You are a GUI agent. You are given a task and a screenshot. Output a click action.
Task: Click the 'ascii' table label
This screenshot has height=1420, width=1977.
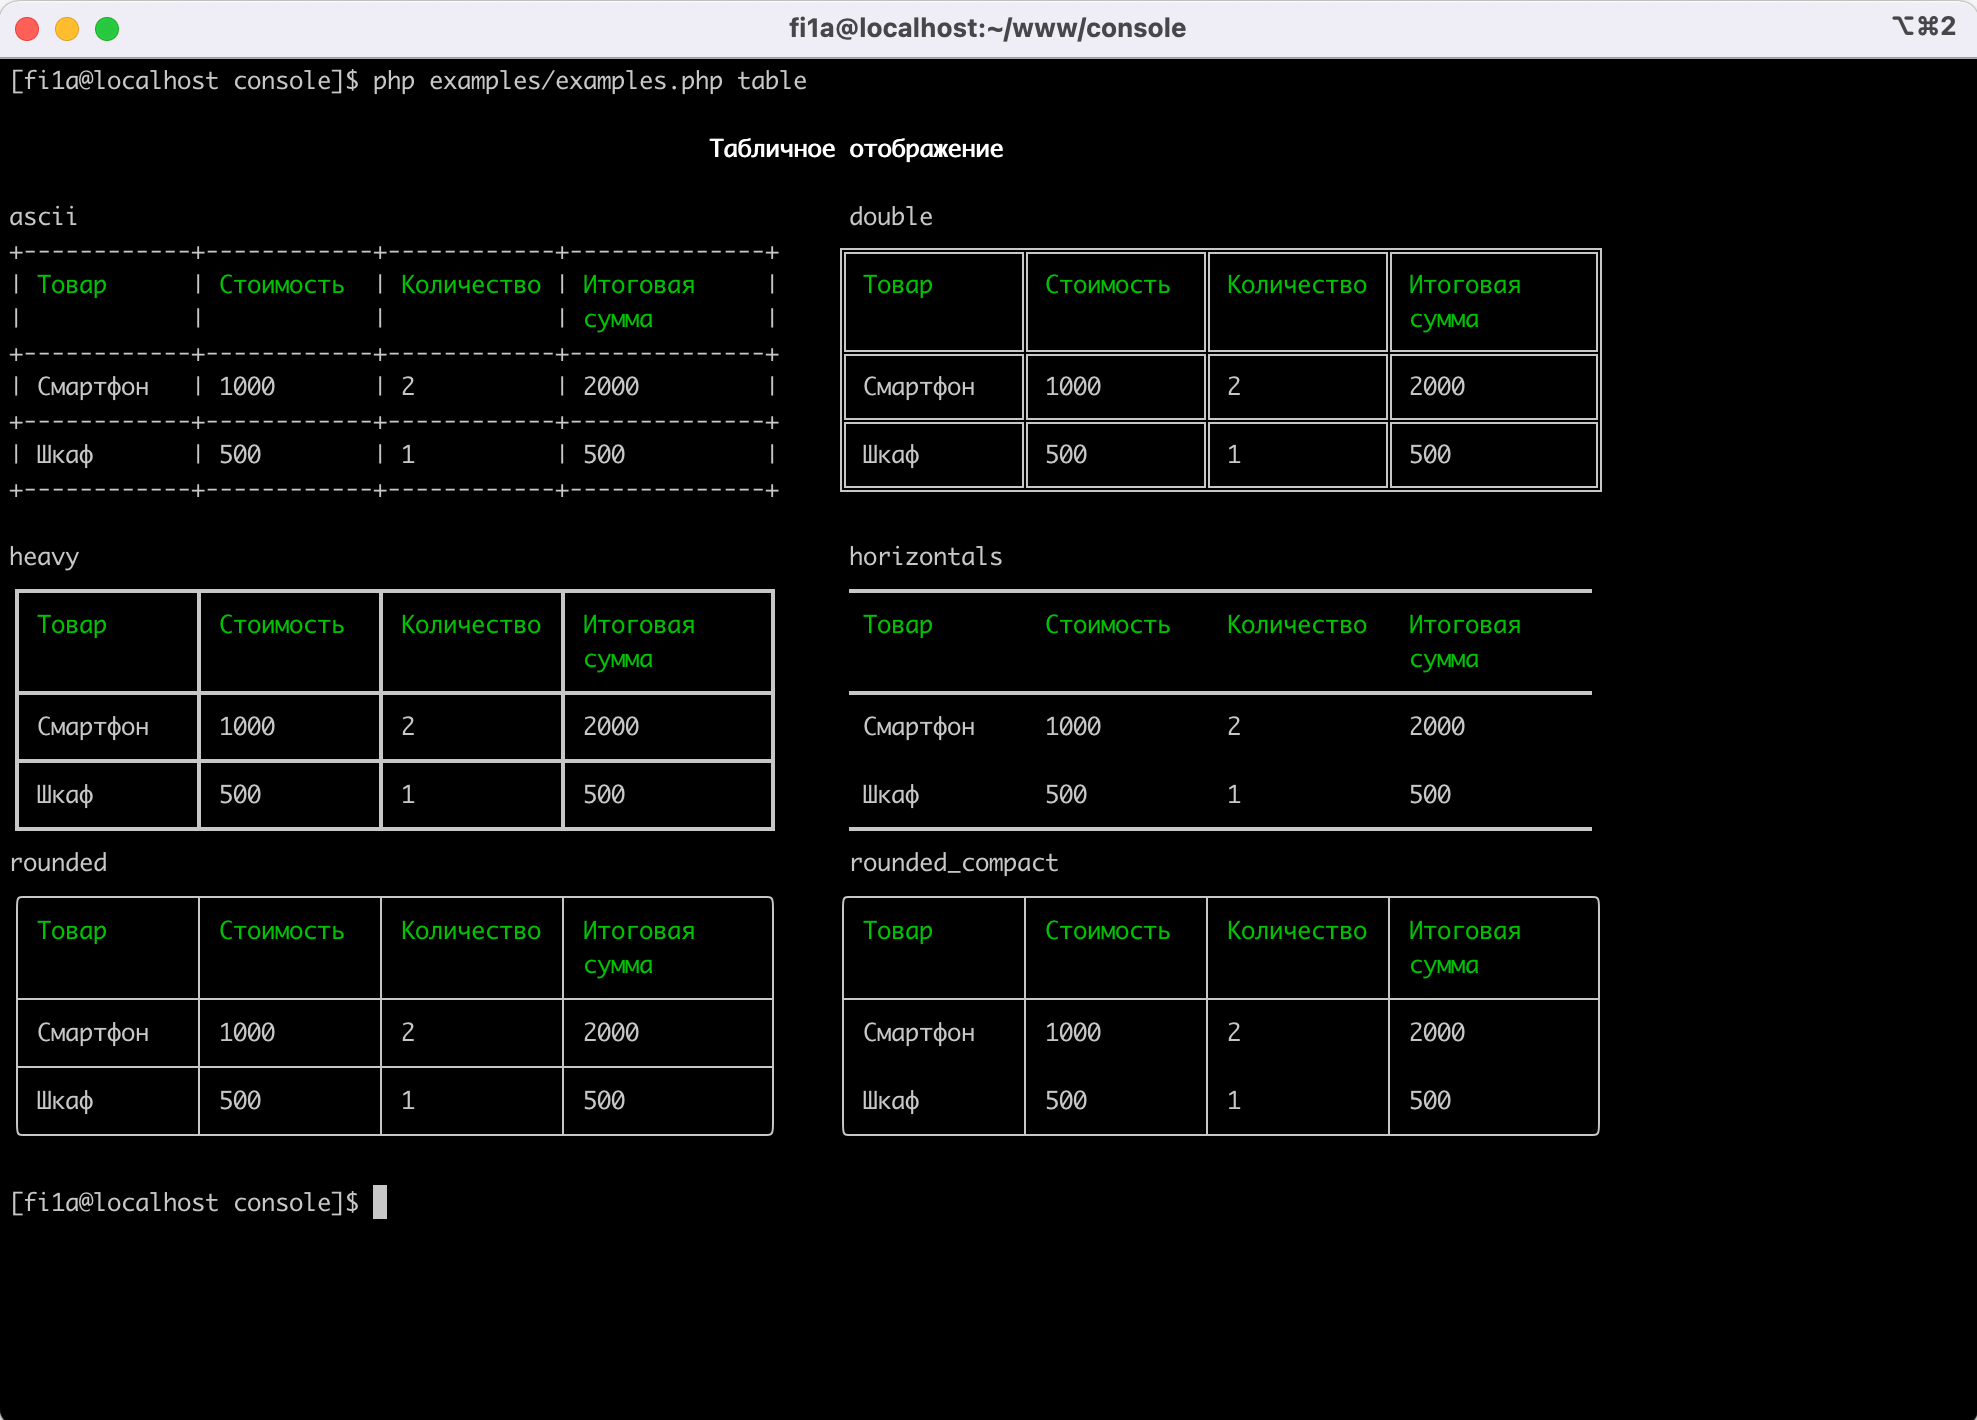[x=43, y=217]
